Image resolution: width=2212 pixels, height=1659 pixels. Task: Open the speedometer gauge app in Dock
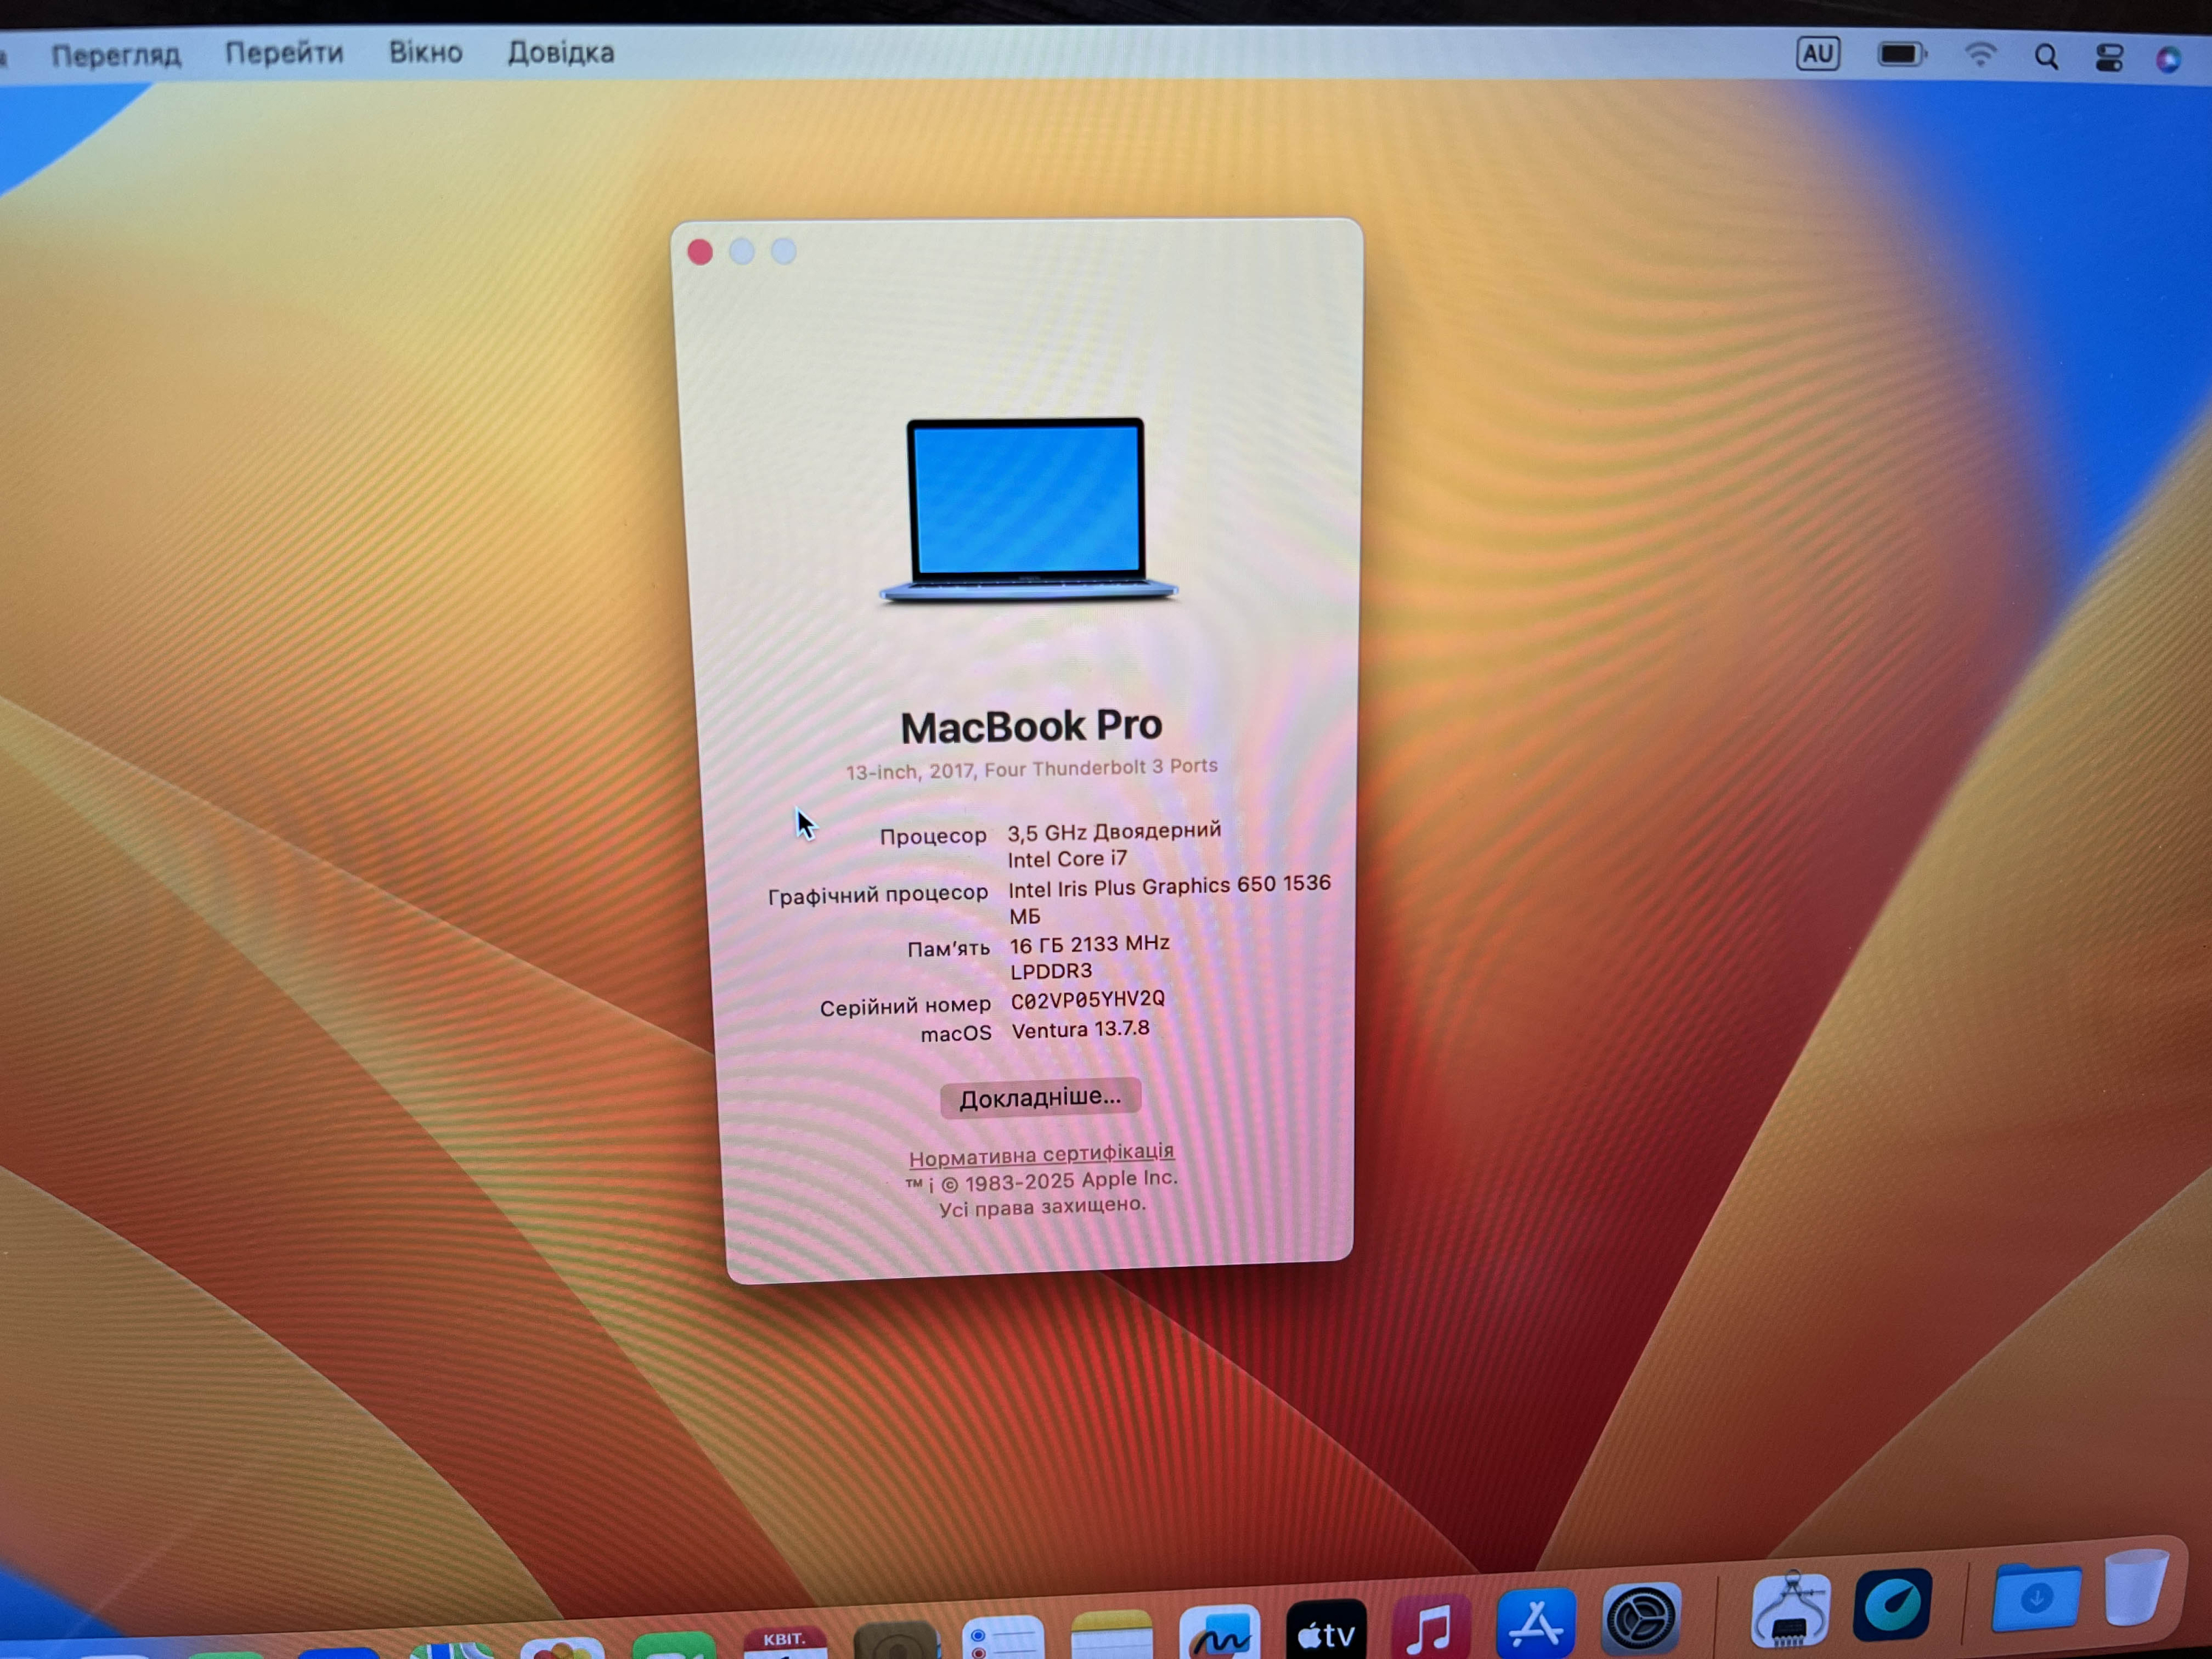pyautogui.click(x=1892, y=1604)
